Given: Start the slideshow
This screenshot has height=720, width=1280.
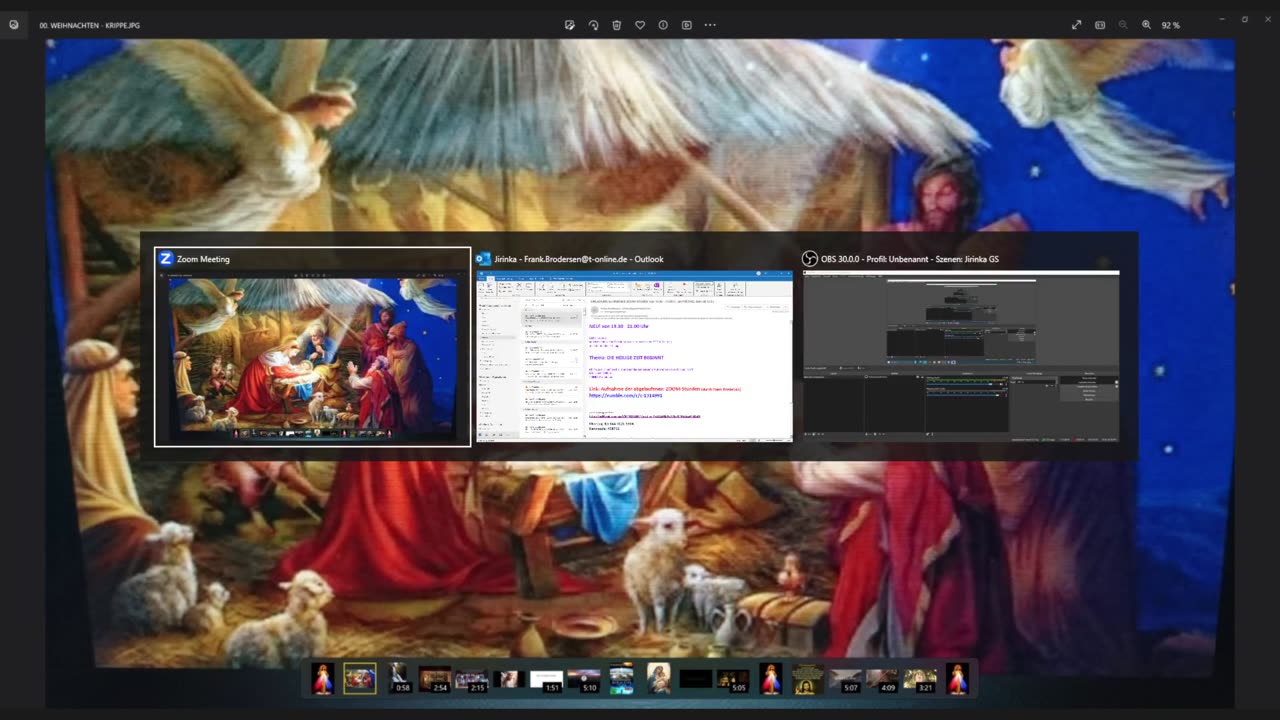Looking at the screenshot, I should 687,25.
